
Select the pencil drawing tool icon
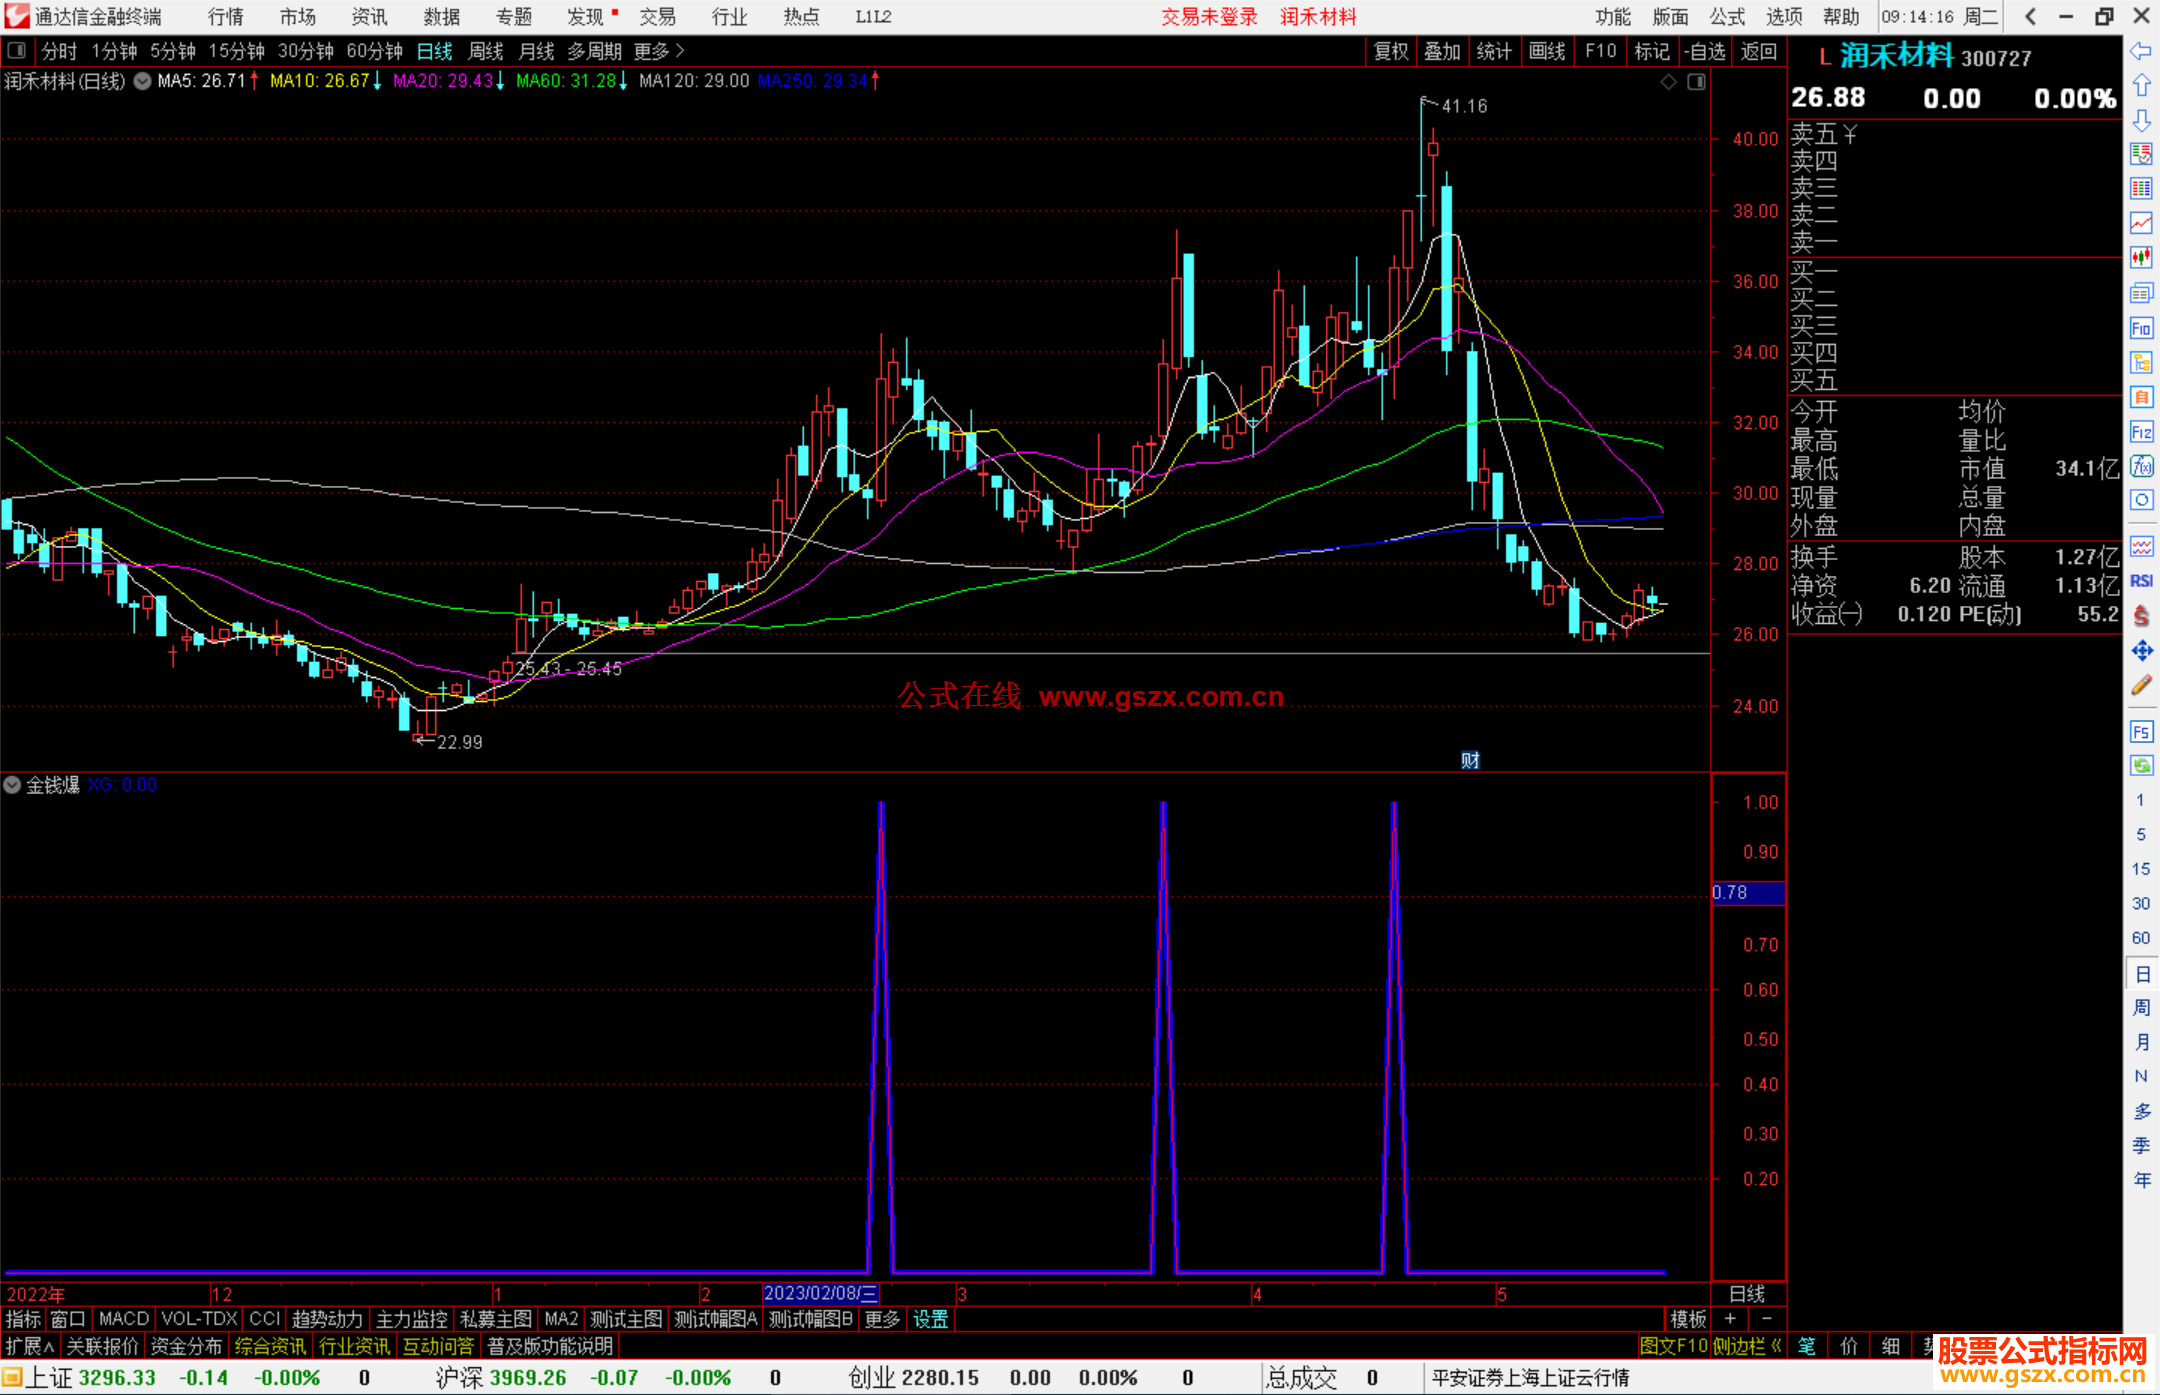(x=2141, y=685)
